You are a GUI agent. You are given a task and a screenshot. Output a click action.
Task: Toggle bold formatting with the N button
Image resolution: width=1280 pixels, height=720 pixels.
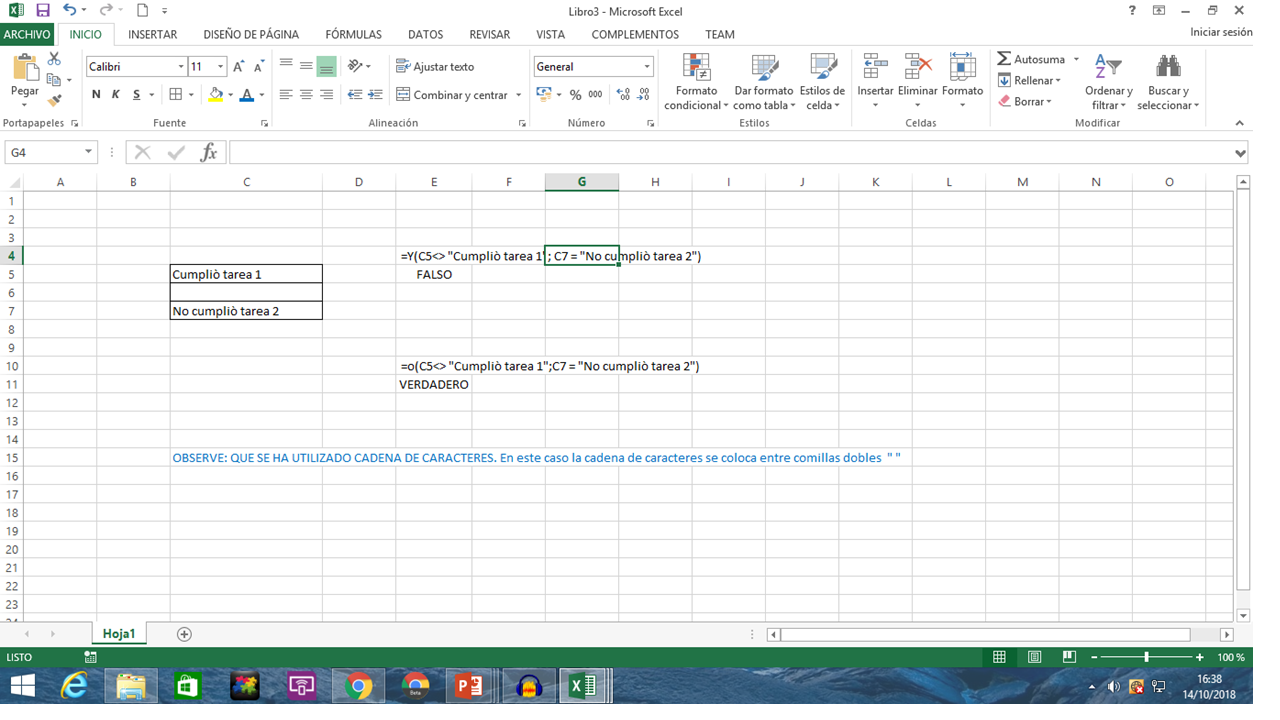95,93
